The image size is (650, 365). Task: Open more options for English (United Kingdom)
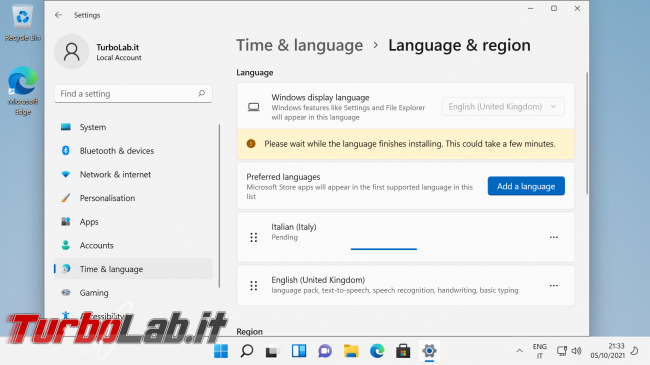pyautogui.click(x=553, y=285)
